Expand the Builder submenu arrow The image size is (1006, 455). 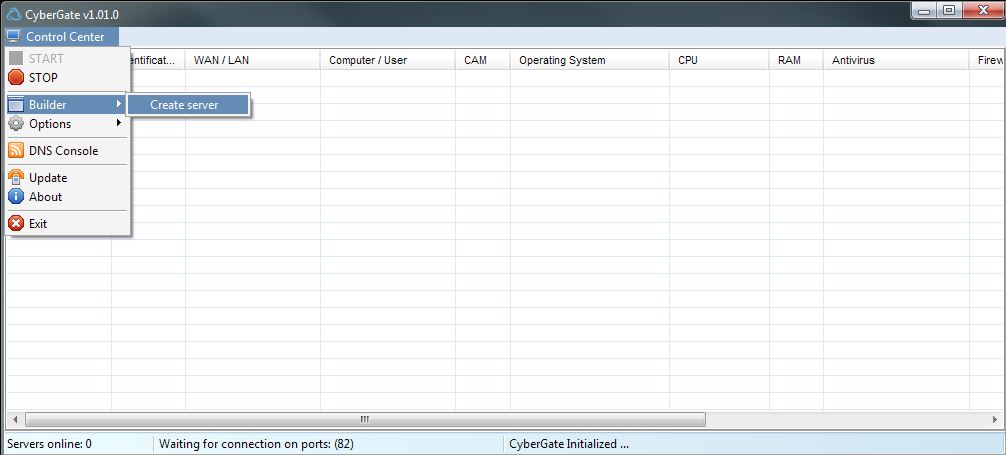[x=119, y=104]
